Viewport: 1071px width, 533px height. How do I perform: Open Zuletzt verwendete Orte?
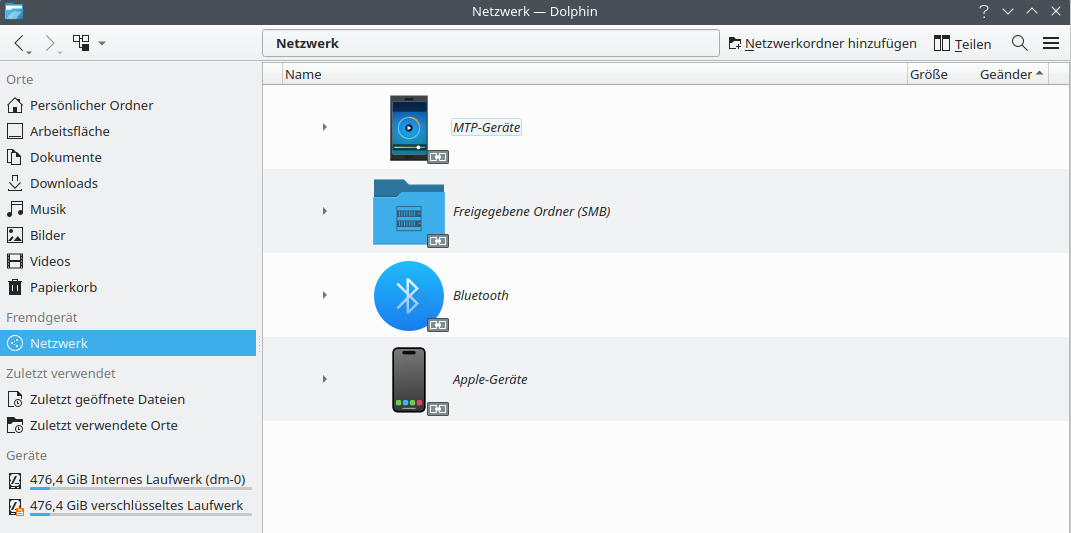click(128, 425)
